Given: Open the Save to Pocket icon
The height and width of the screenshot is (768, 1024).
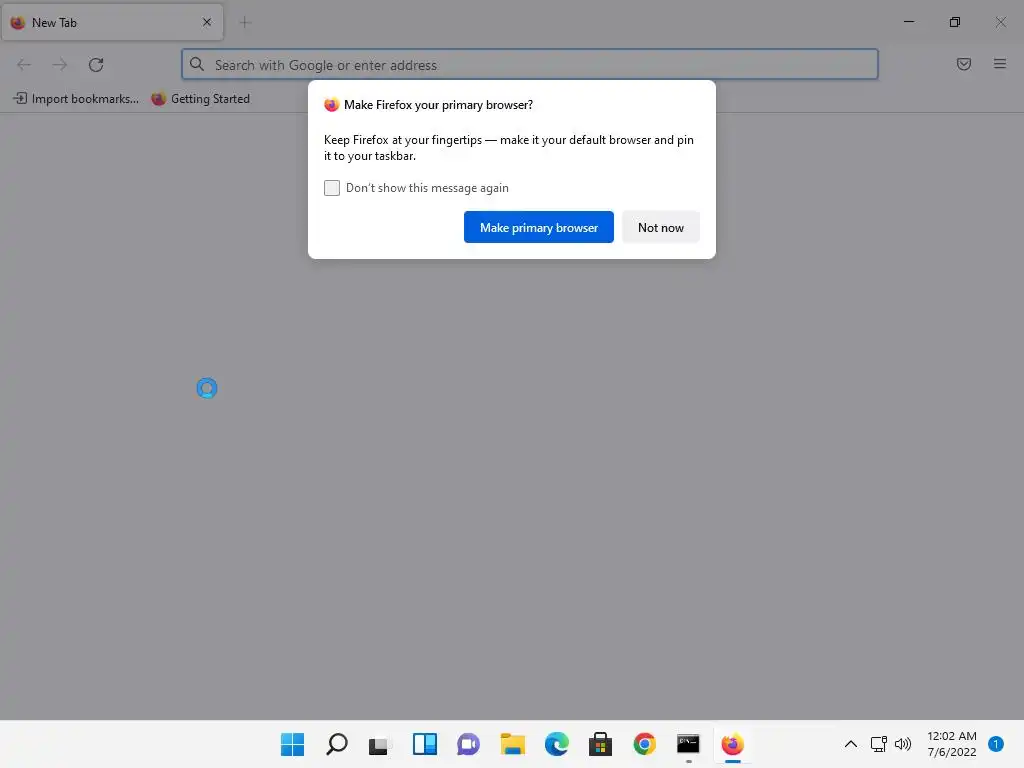Looking at the screenshot, I should coord(963,64).
